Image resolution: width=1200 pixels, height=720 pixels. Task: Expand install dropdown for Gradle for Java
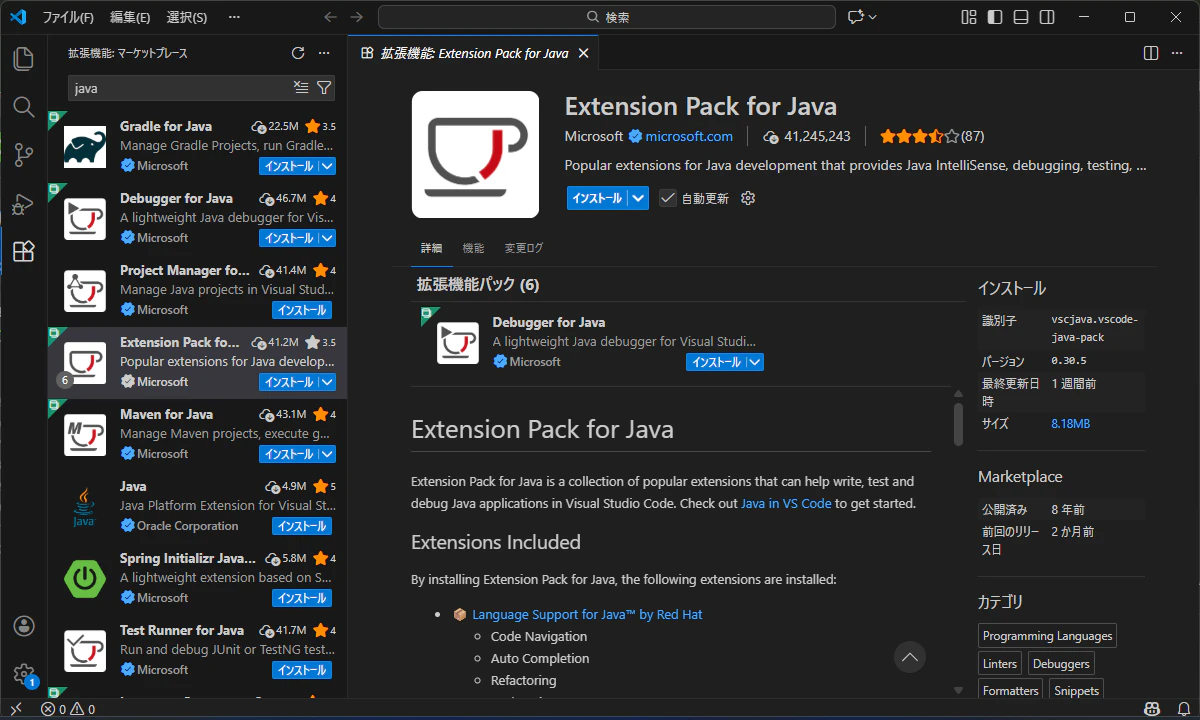(x=327, y=166)
